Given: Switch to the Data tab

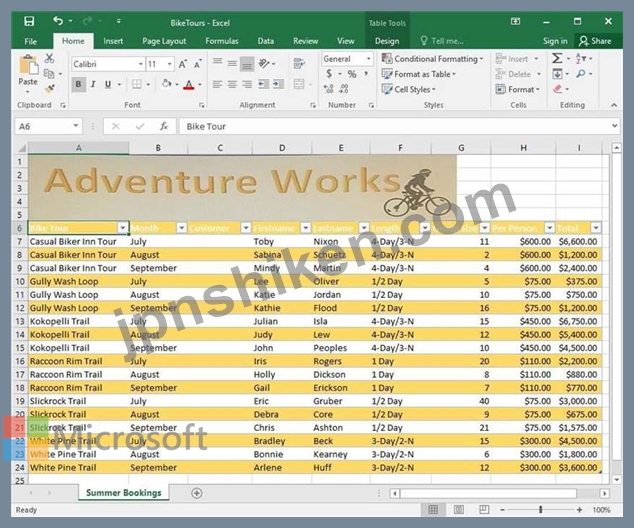Looking at the screenshot, I should point(266,41).
